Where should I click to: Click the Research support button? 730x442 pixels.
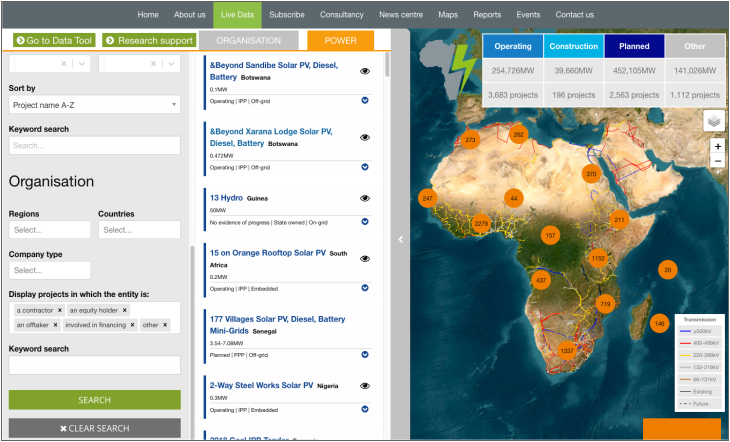149,41
